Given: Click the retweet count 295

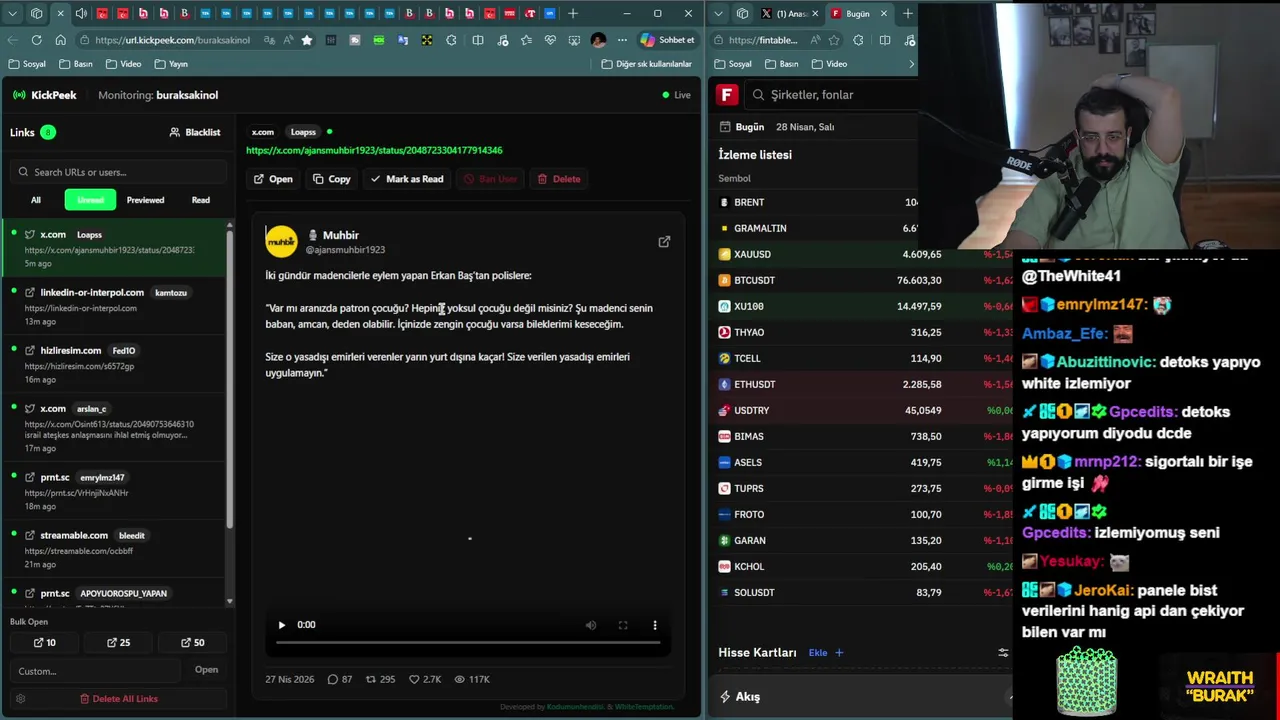Looking at the screenshot, I should tap(380, 679).
